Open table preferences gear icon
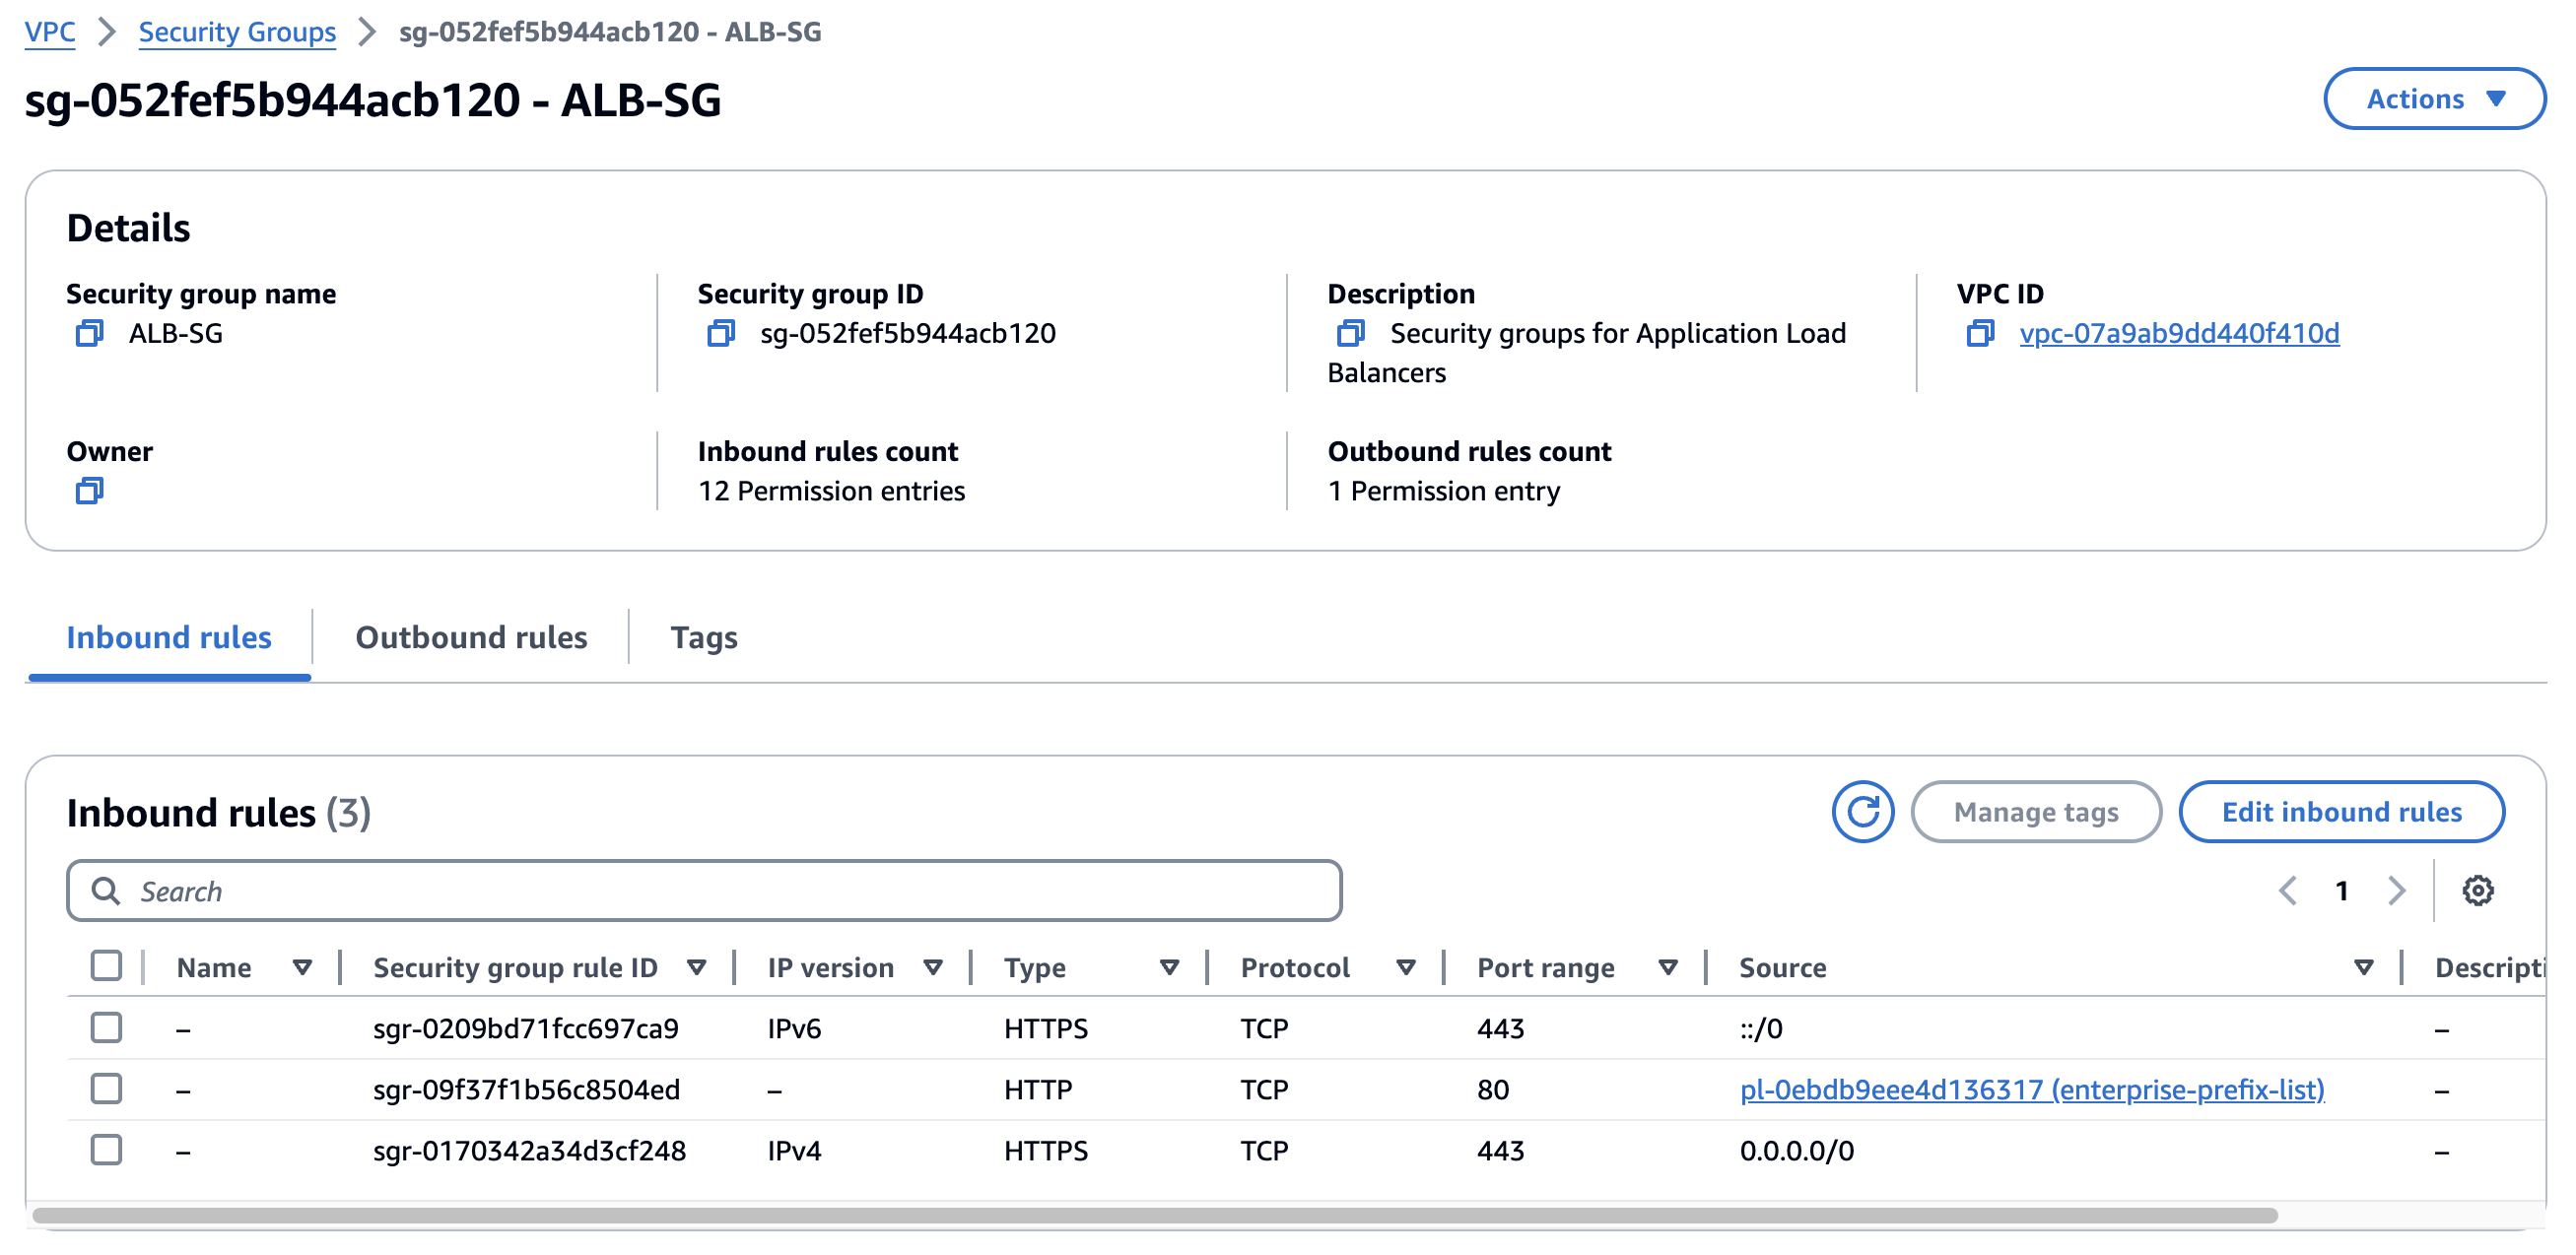The image size is (2576, 1255). (x=2476, y=890)
